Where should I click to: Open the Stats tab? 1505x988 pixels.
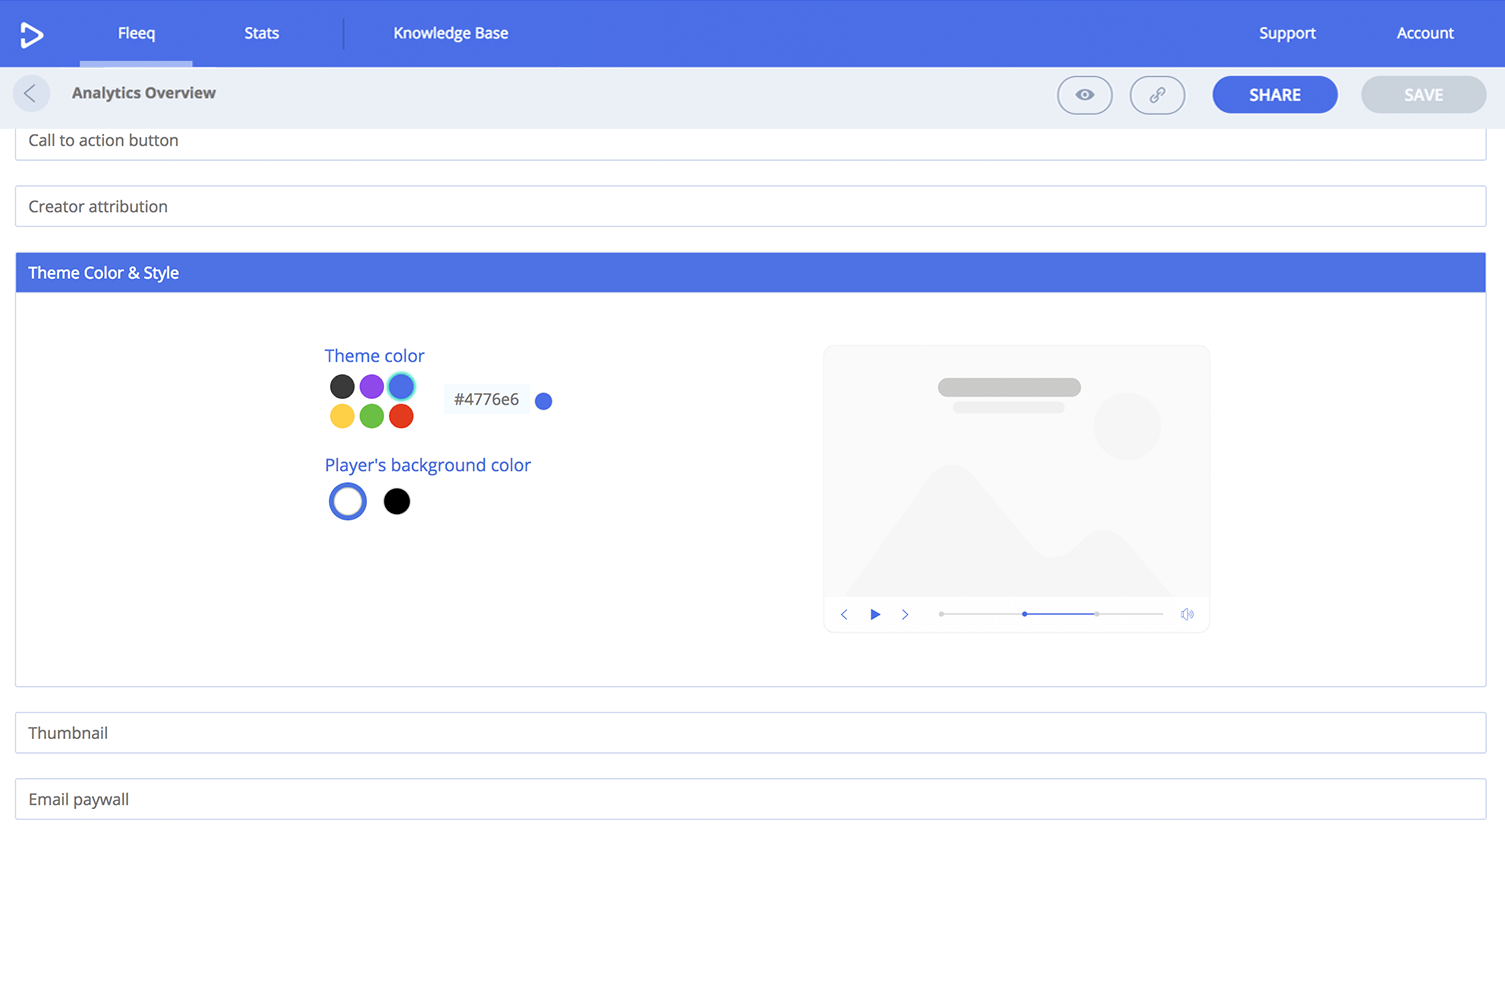point(262,33)
